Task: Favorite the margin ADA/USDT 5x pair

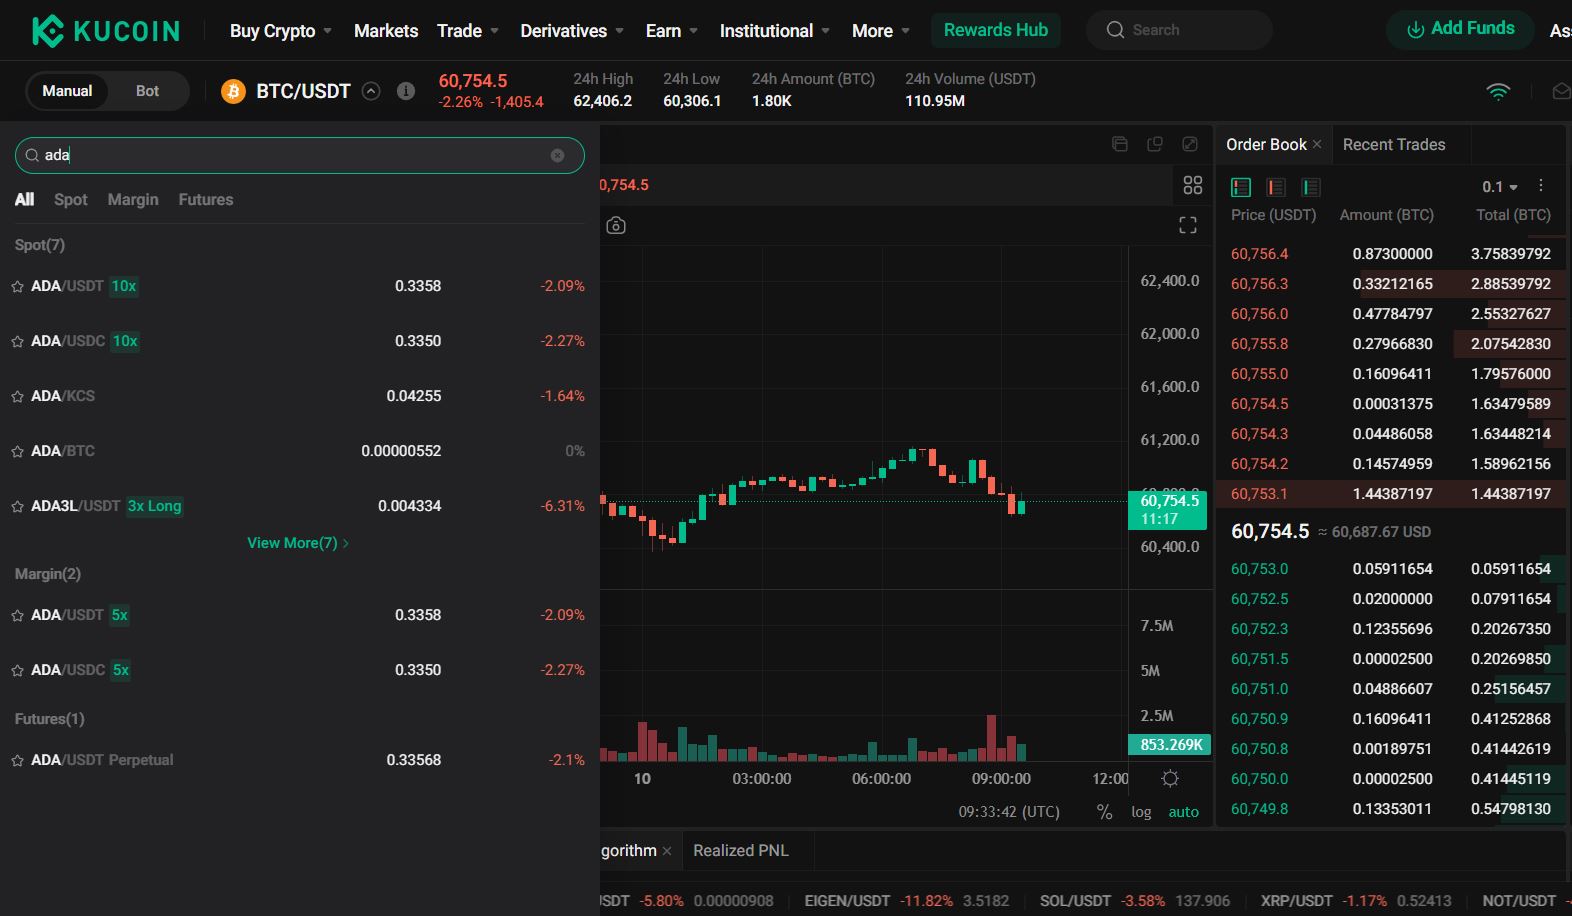Action: point(17,616)
